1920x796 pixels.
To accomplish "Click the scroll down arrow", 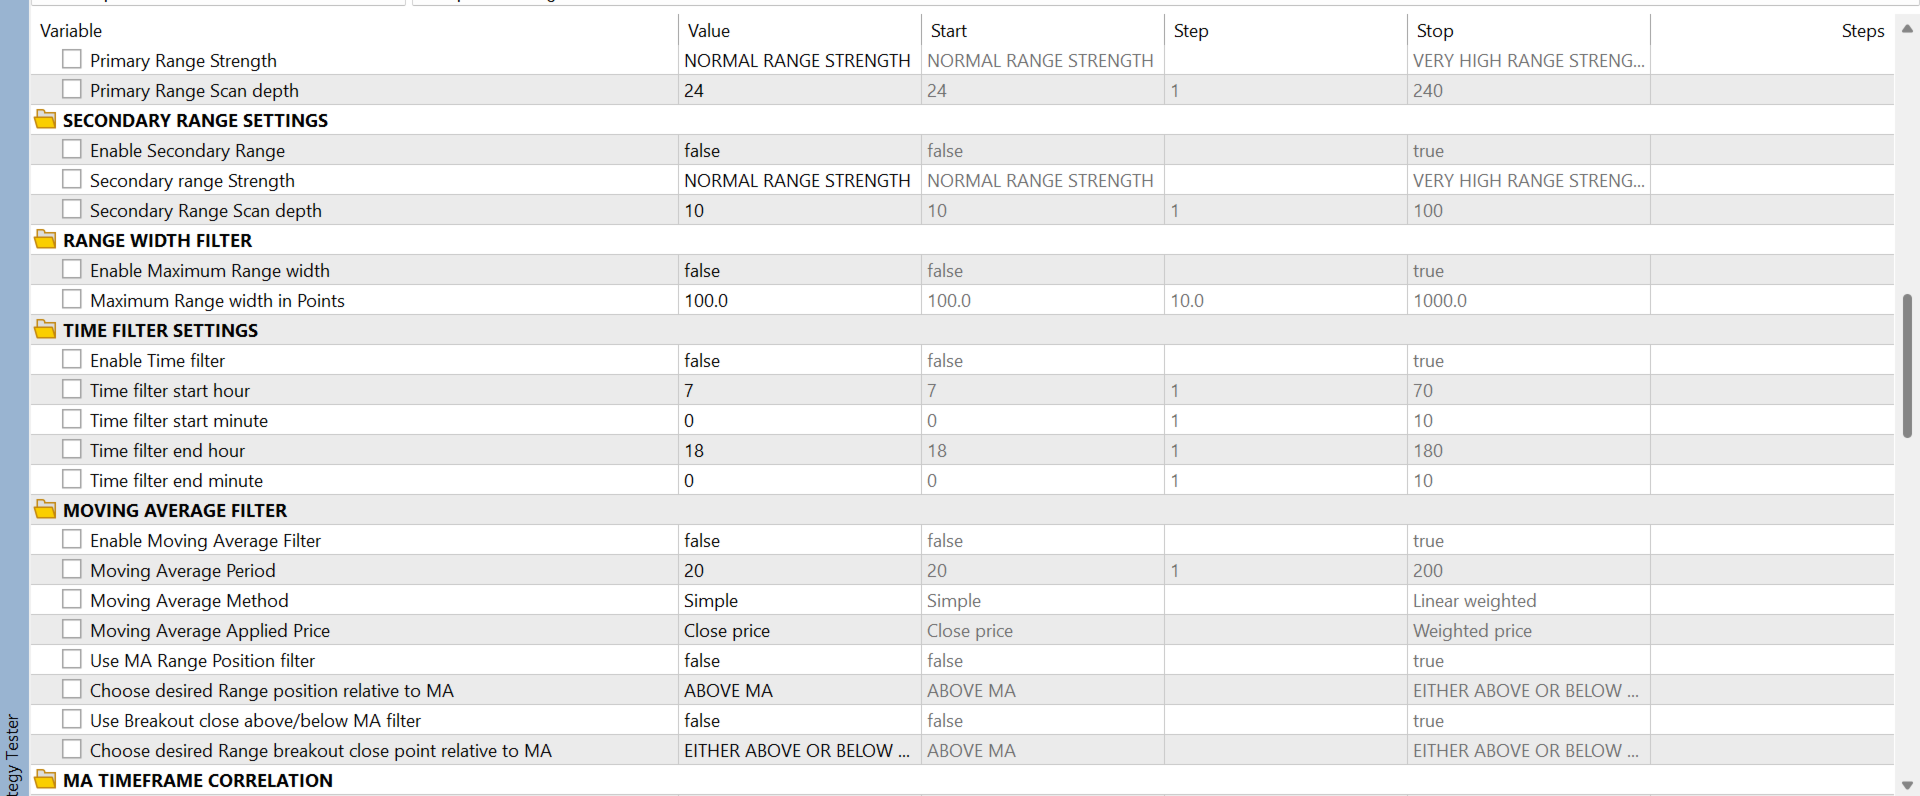I will [1907, 785].
